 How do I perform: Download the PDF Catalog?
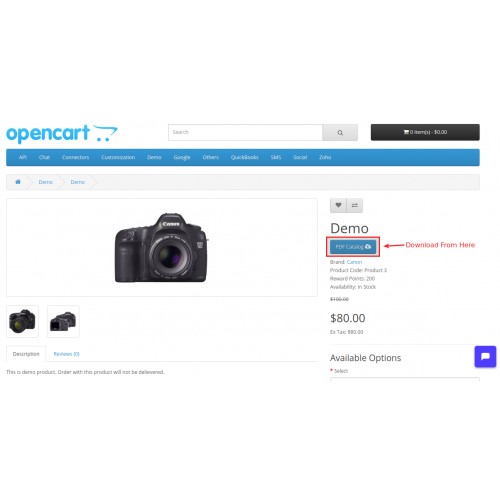[353, 247]
